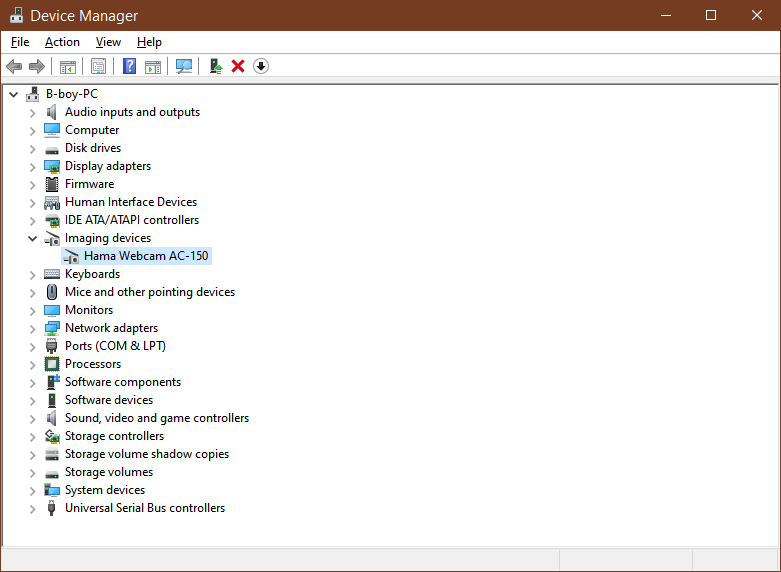Click the Disable device down-arrow icon
781x572 pixels.
coord(261,66)
